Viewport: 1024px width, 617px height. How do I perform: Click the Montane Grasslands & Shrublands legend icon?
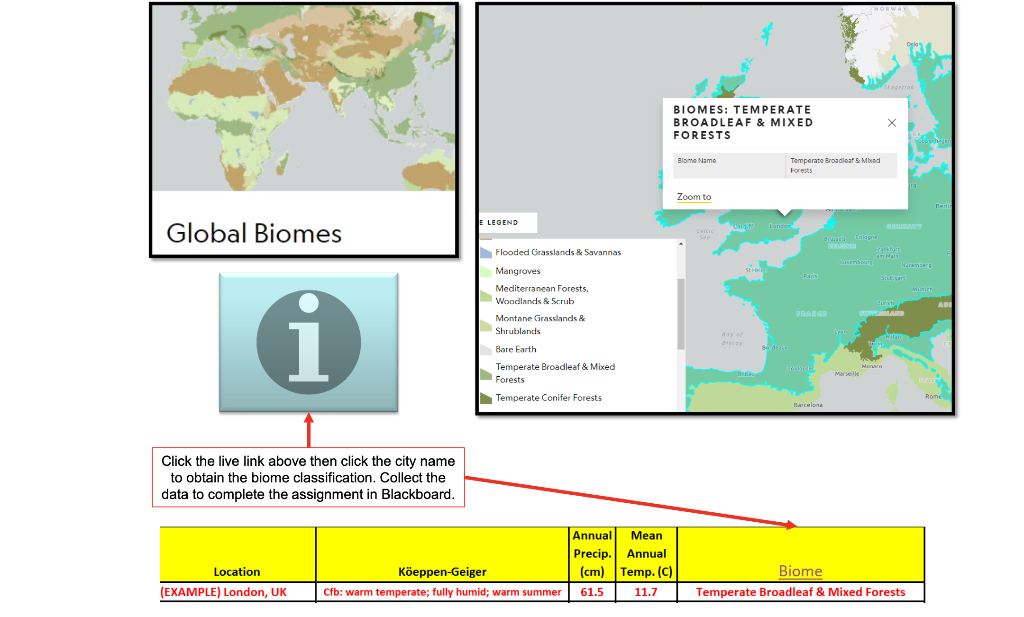tap(484, 324)
